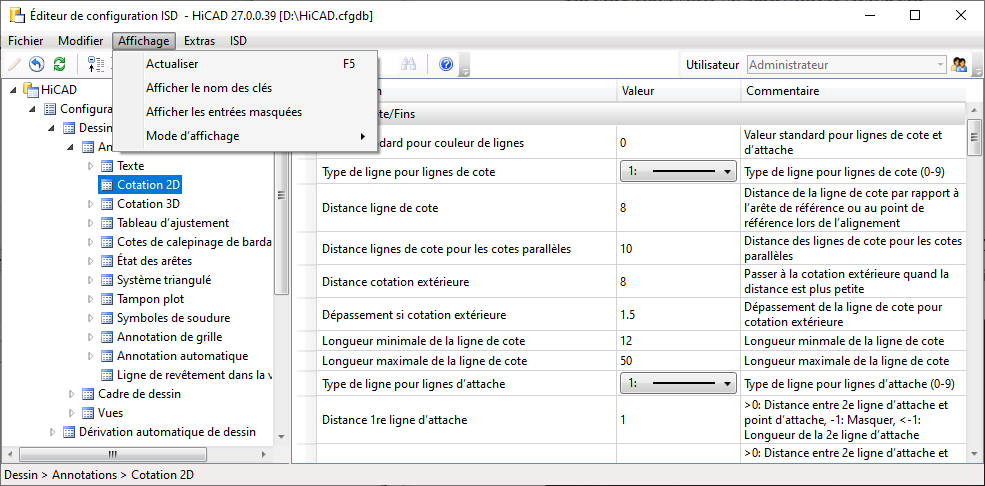
Task: Expand the Texte tree node
Action: coord(90,166)
